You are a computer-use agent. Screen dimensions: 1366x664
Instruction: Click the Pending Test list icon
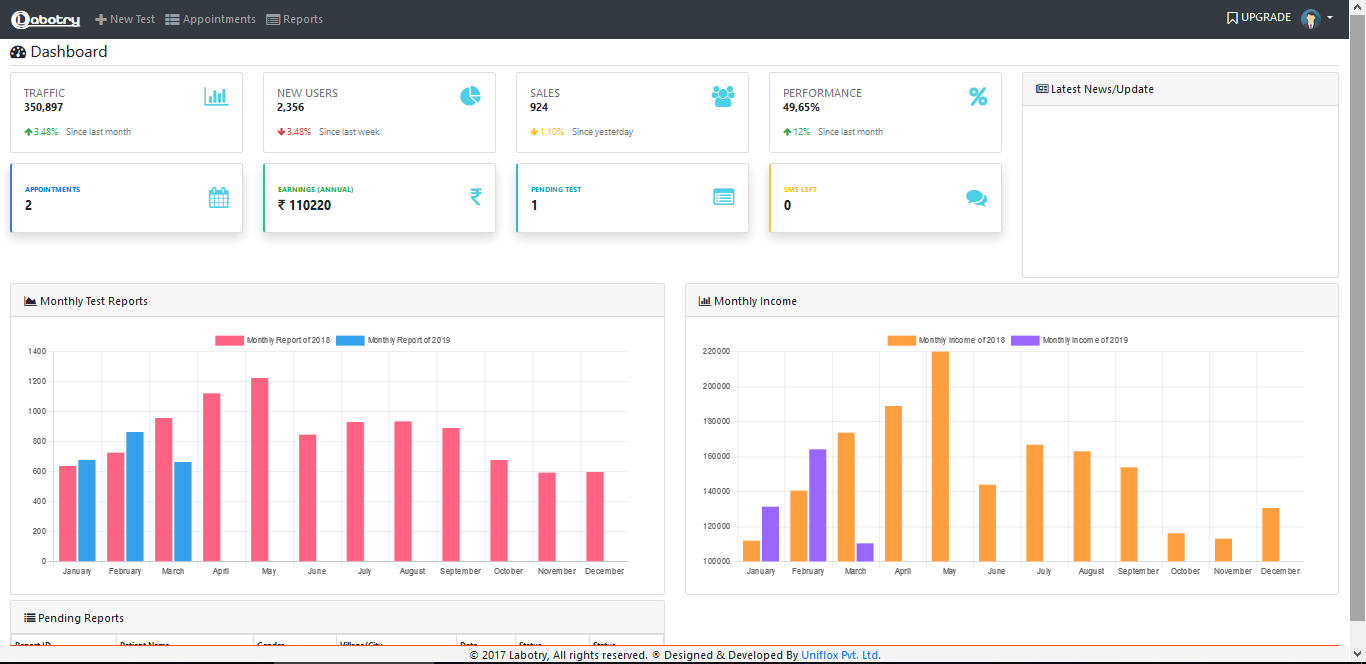724,197
